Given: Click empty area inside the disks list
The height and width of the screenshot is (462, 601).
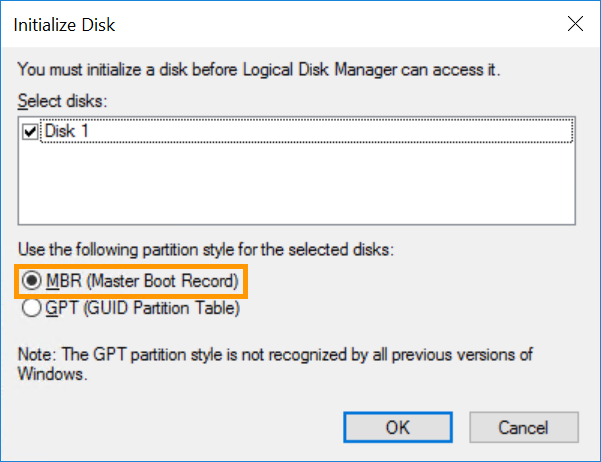Looking at the screenshot, I should pyautogui.click(x=300, y=185).
